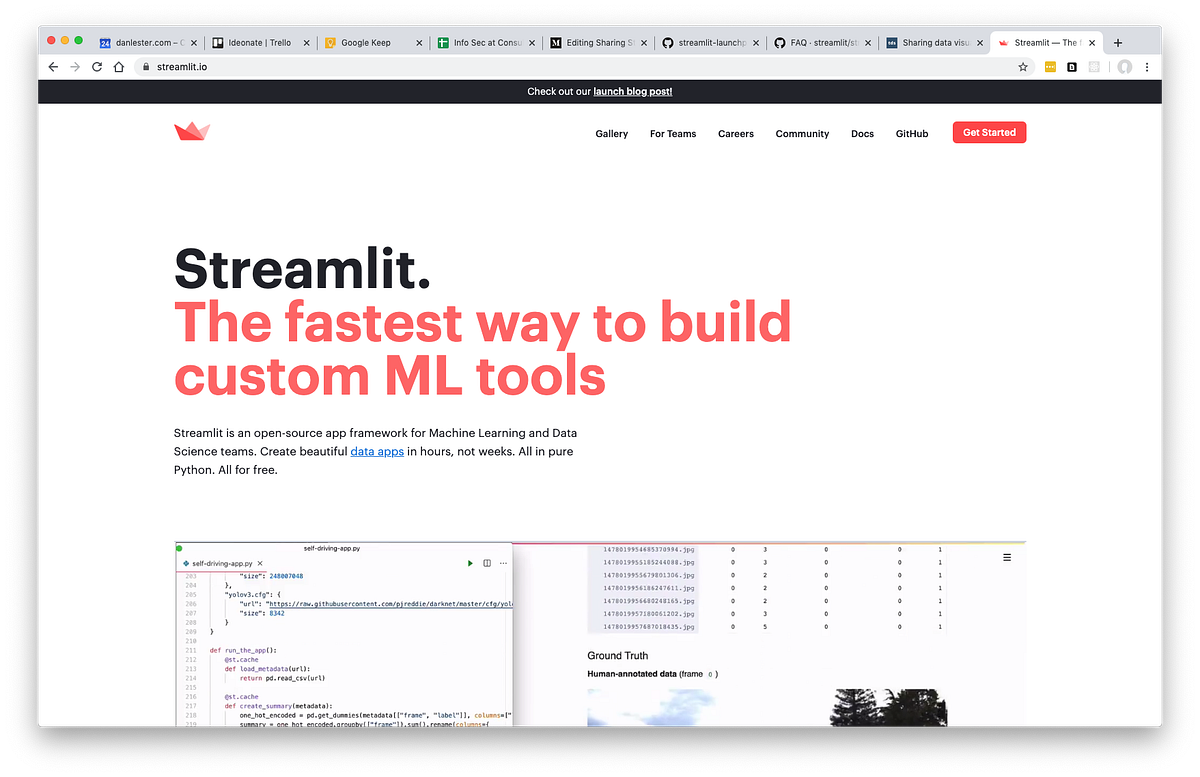Open the Chrome three-dot menu
Screen dimensions: 1200x777
click(x=1147, y=66)
